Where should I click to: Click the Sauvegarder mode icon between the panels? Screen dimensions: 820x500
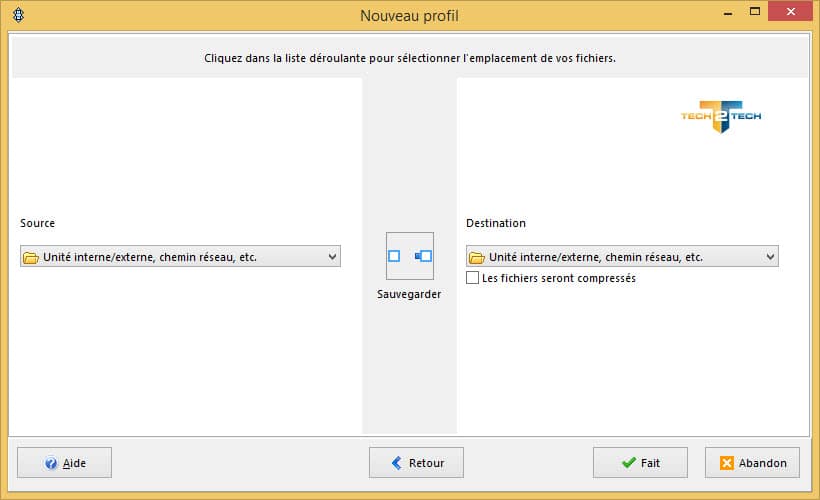409,256
